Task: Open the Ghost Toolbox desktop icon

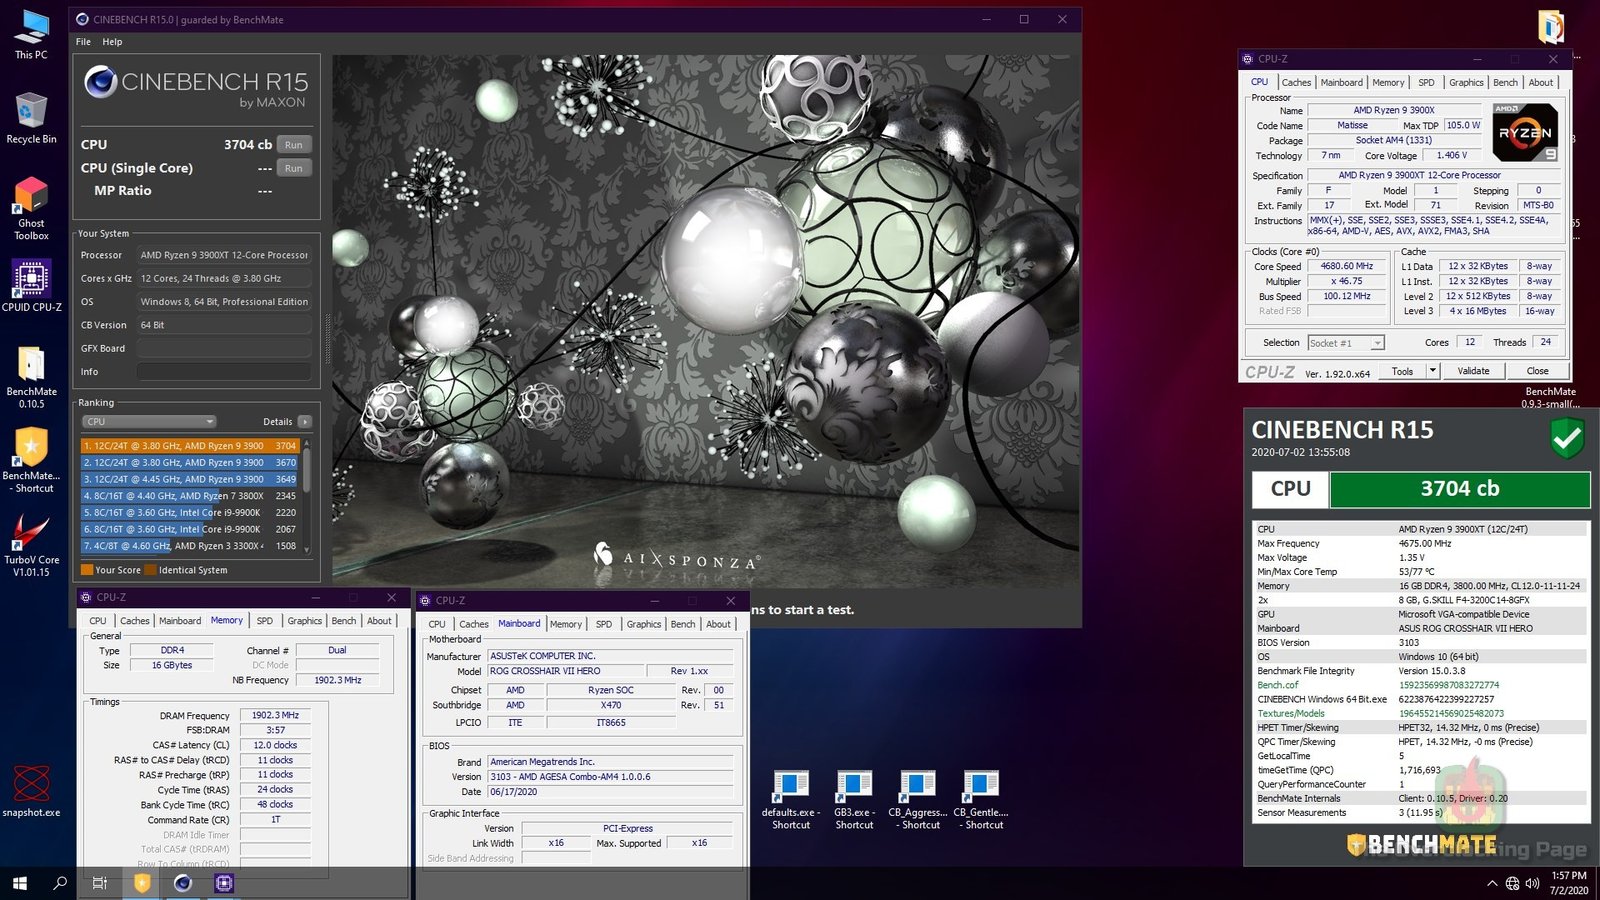Action: click(x=31, y=198)
